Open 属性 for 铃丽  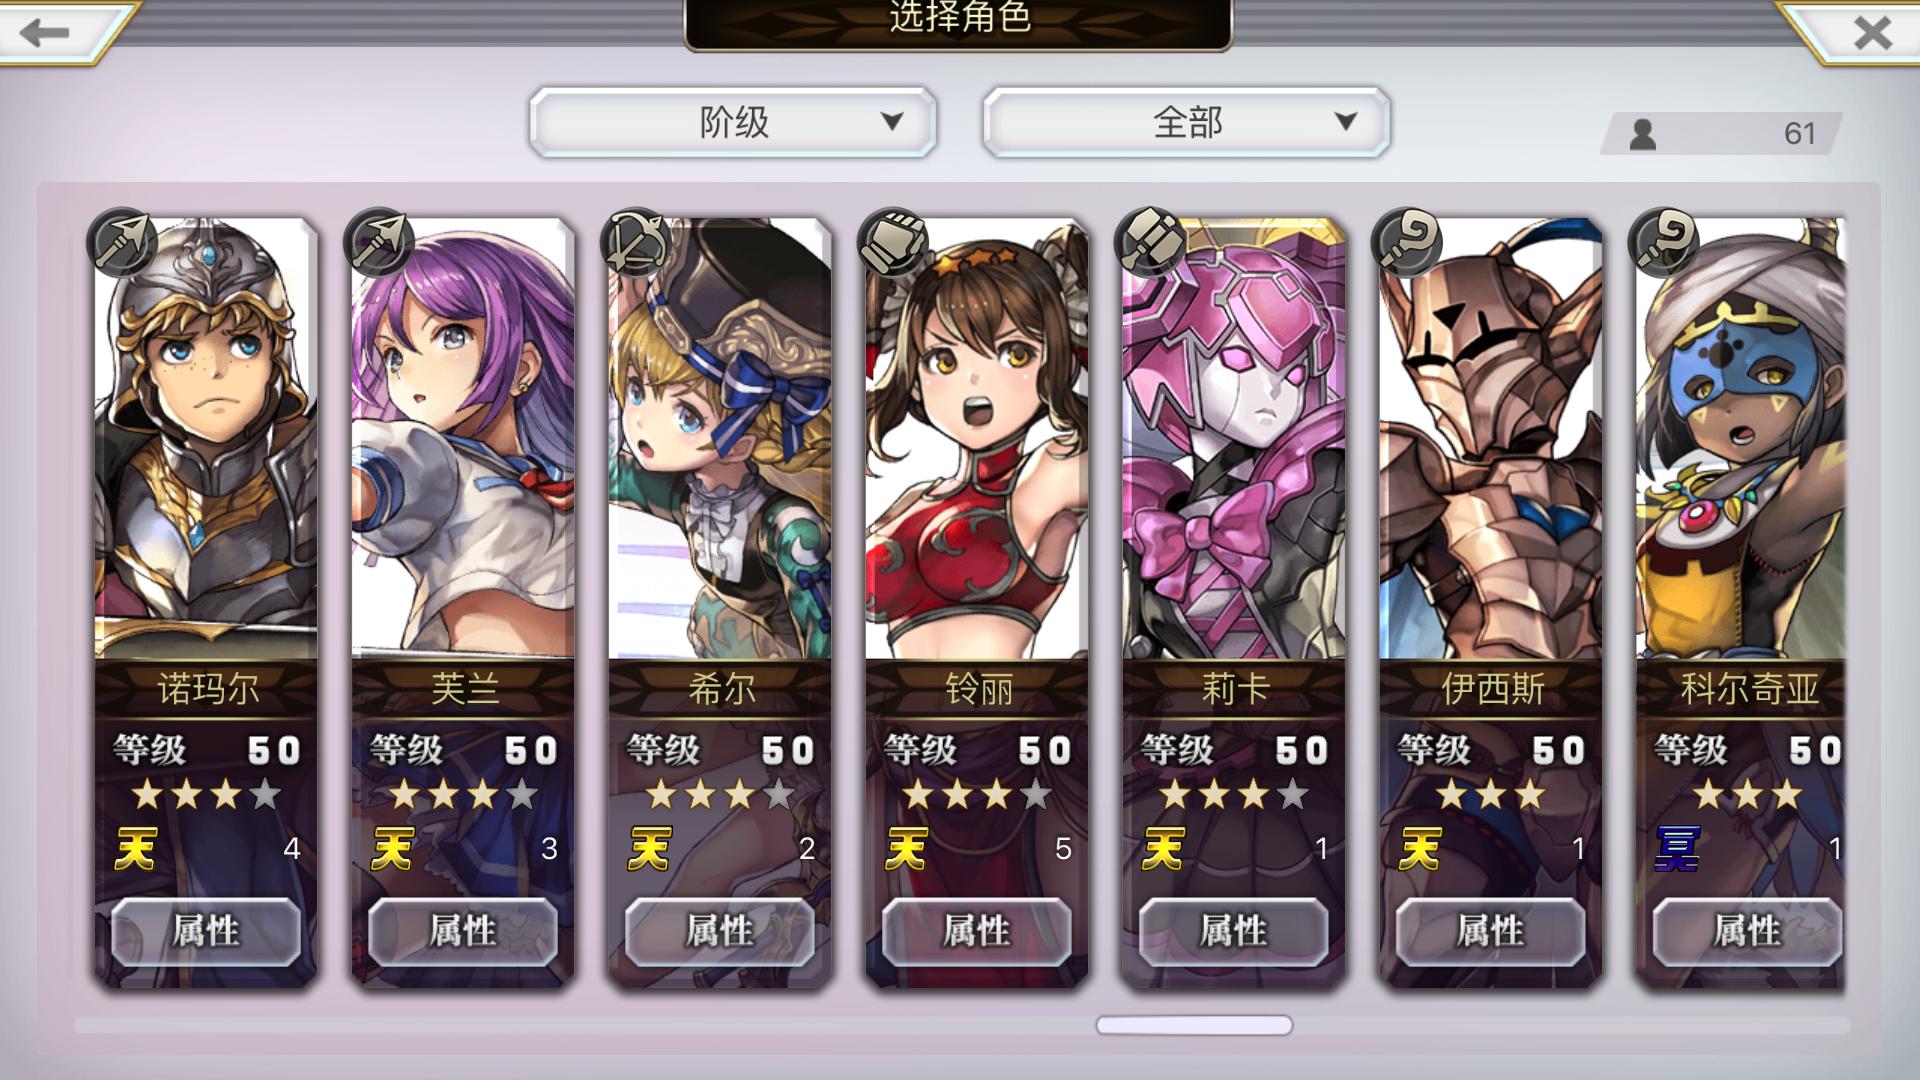click(977, 931)
